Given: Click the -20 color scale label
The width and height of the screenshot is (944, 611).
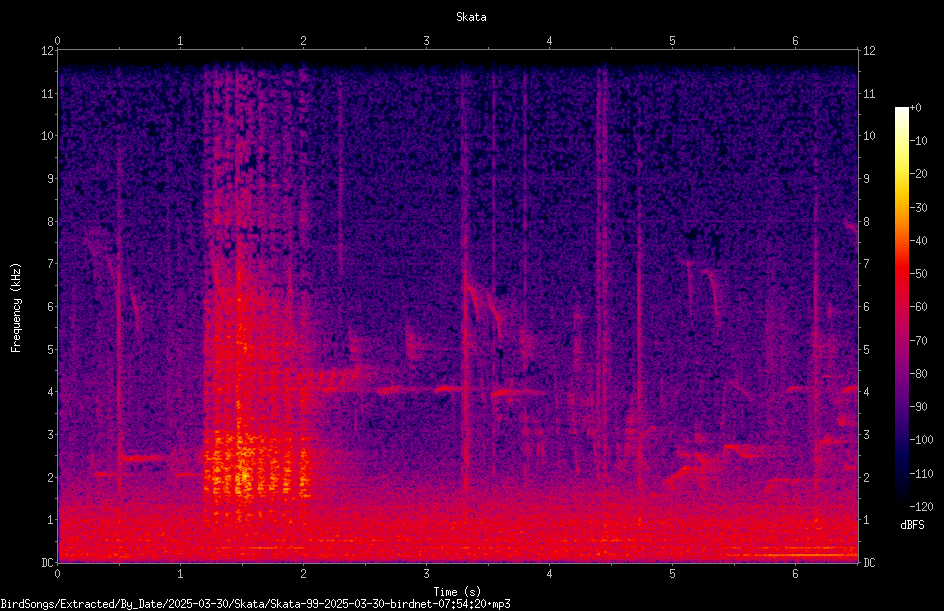Looking at the screenshot, I should click(x=919, y=174).
